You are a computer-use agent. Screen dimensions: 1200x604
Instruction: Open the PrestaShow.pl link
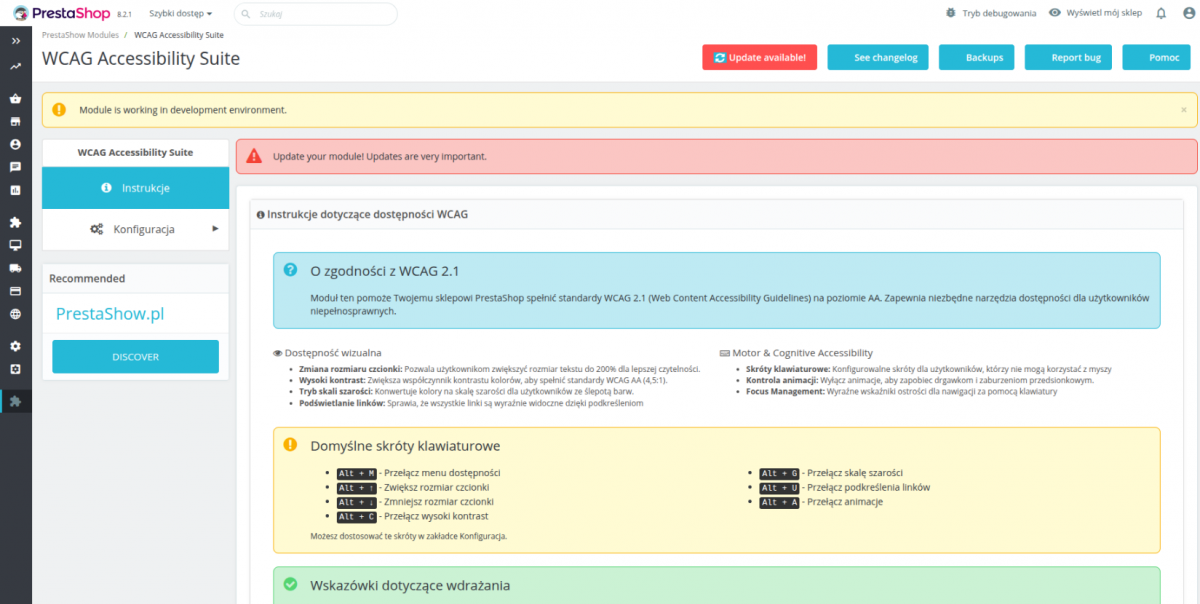coord(110,314)
